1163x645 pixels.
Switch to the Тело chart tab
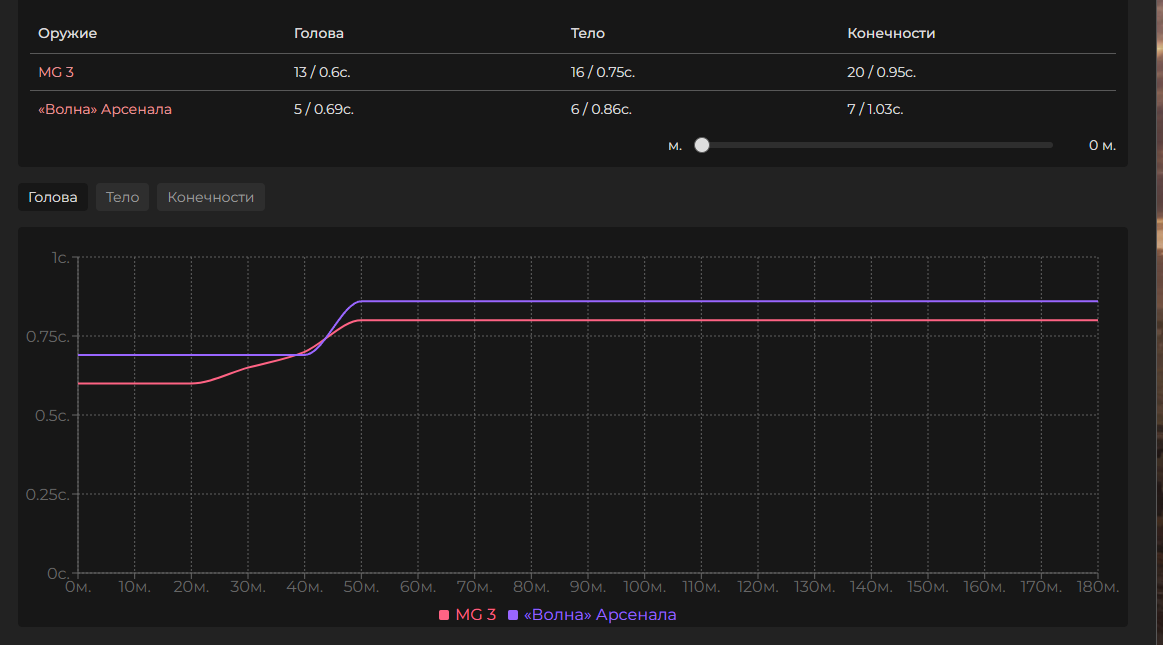point(122,197)
